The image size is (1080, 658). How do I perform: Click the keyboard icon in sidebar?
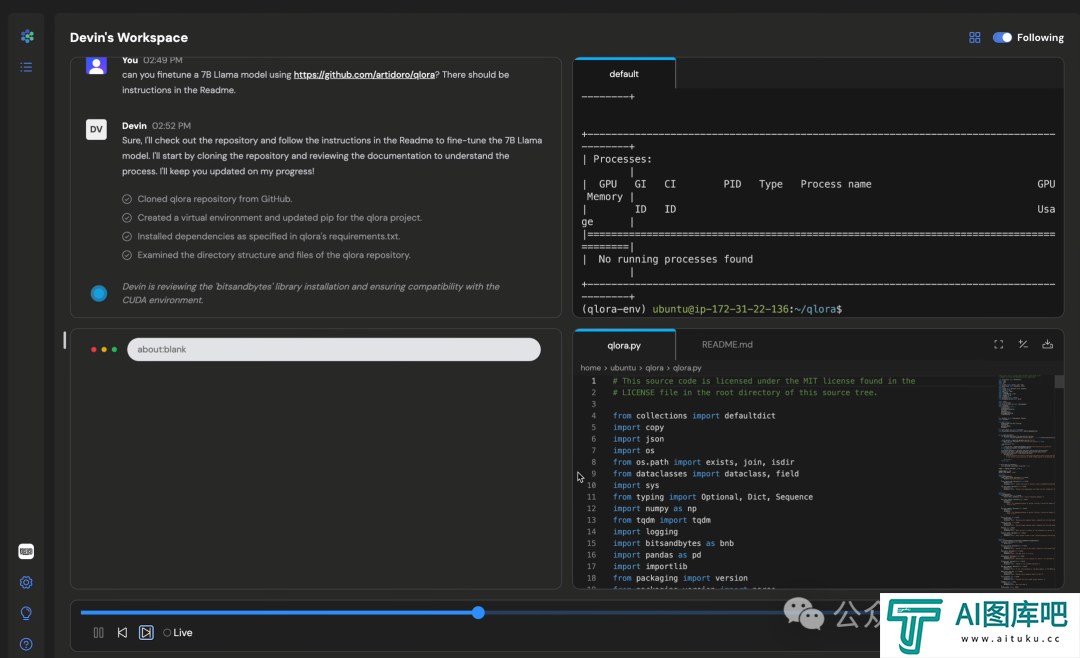pyautogui.click(x=26, y=551)
